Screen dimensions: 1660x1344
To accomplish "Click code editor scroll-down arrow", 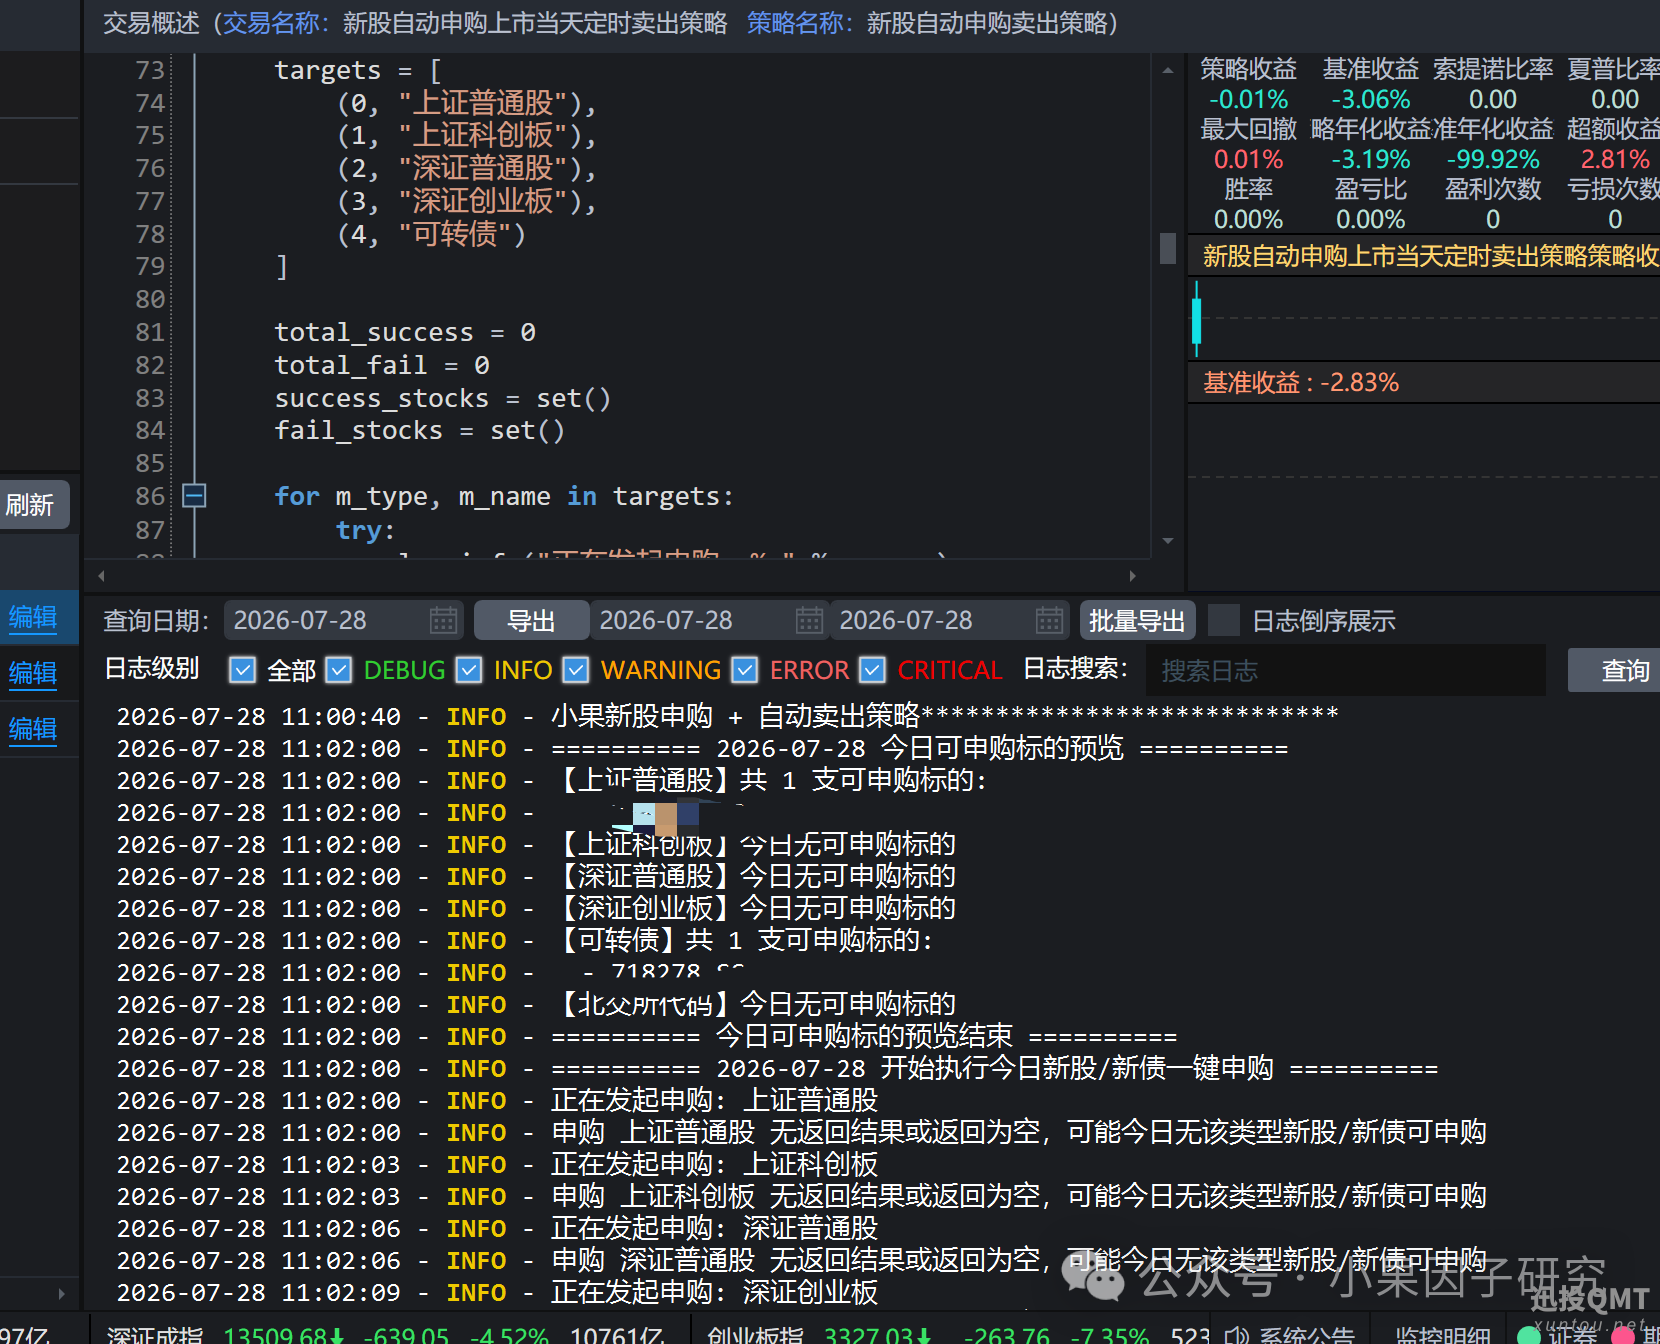I will tap(1167, 541).
